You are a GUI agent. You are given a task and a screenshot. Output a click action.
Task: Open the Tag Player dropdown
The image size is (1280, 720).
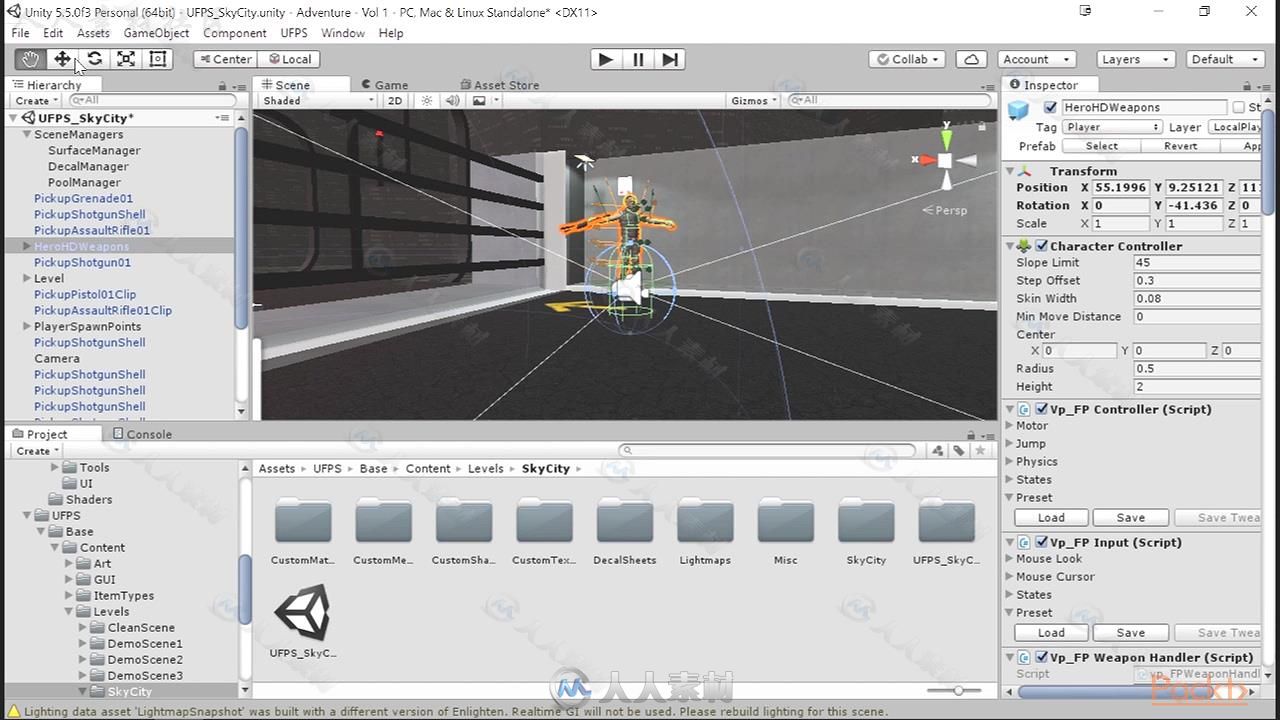pyautogui.click(x=1112, y=127)
